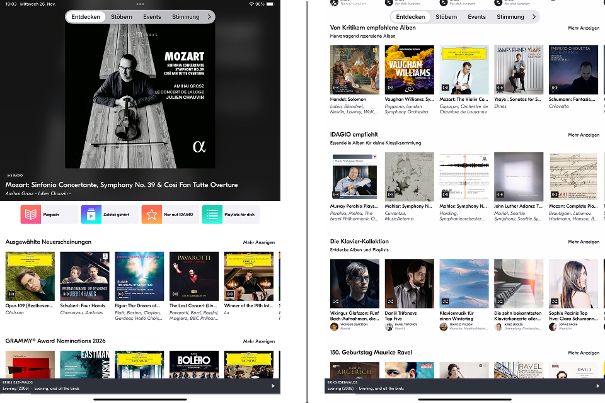Play the track from right mini-player bar
605x403 pixels.
tap(598, 386)
